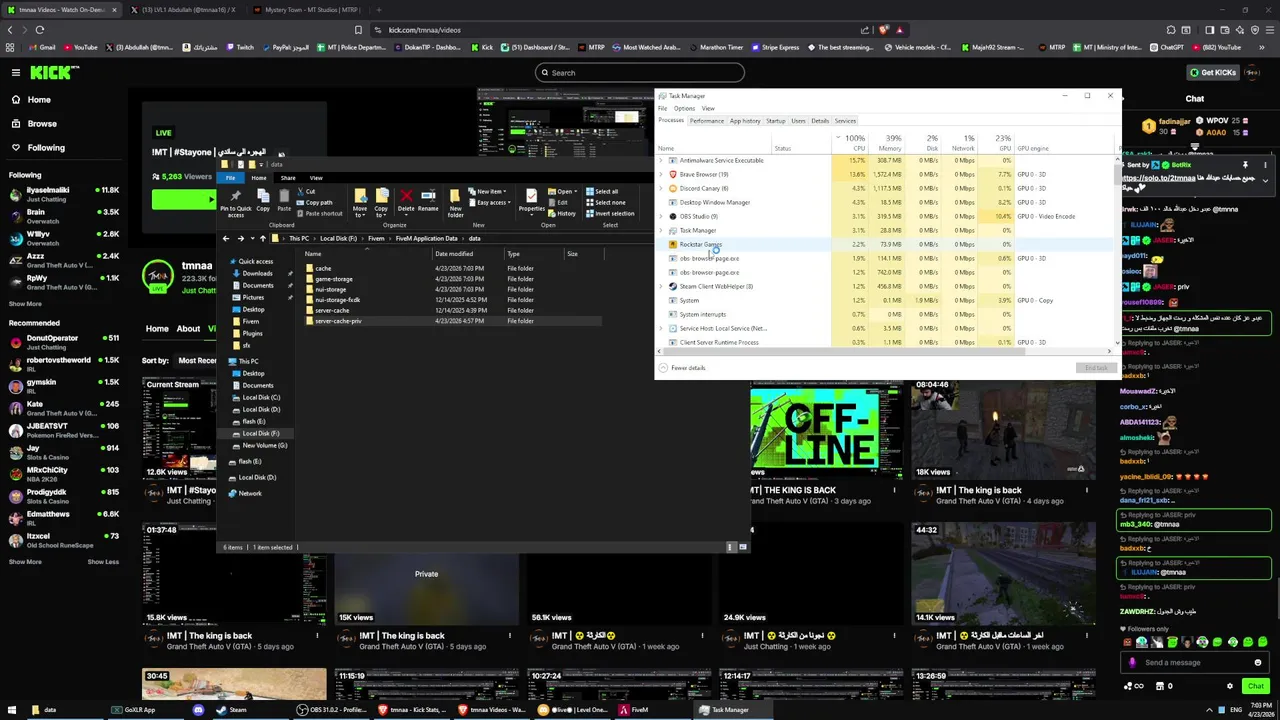Click Select all in Explorer ribbon
Screen dimensions: 1280x720
pyautogui.click(x=602, y=191)
